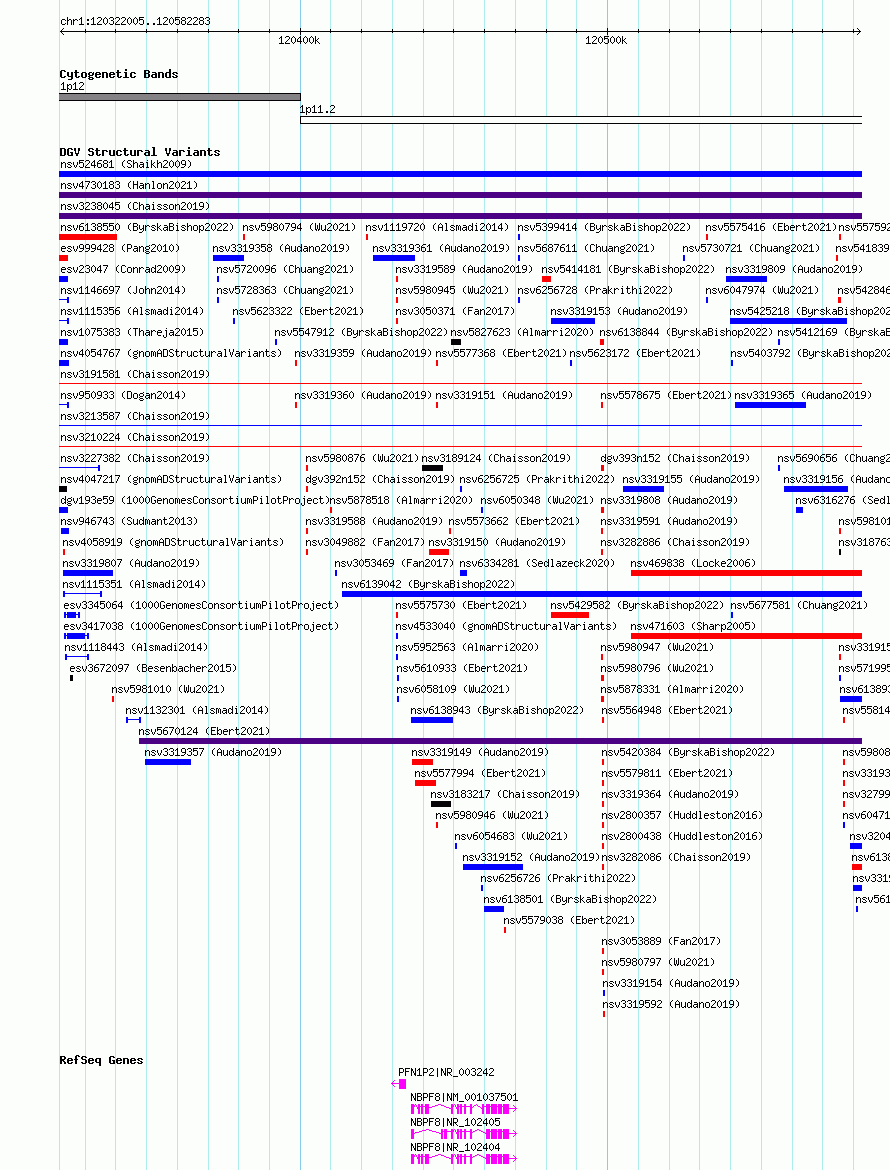Click the NBPF8|NM_001037501 gene label
Screen dimensions: 890x1170
(464, 1097)
